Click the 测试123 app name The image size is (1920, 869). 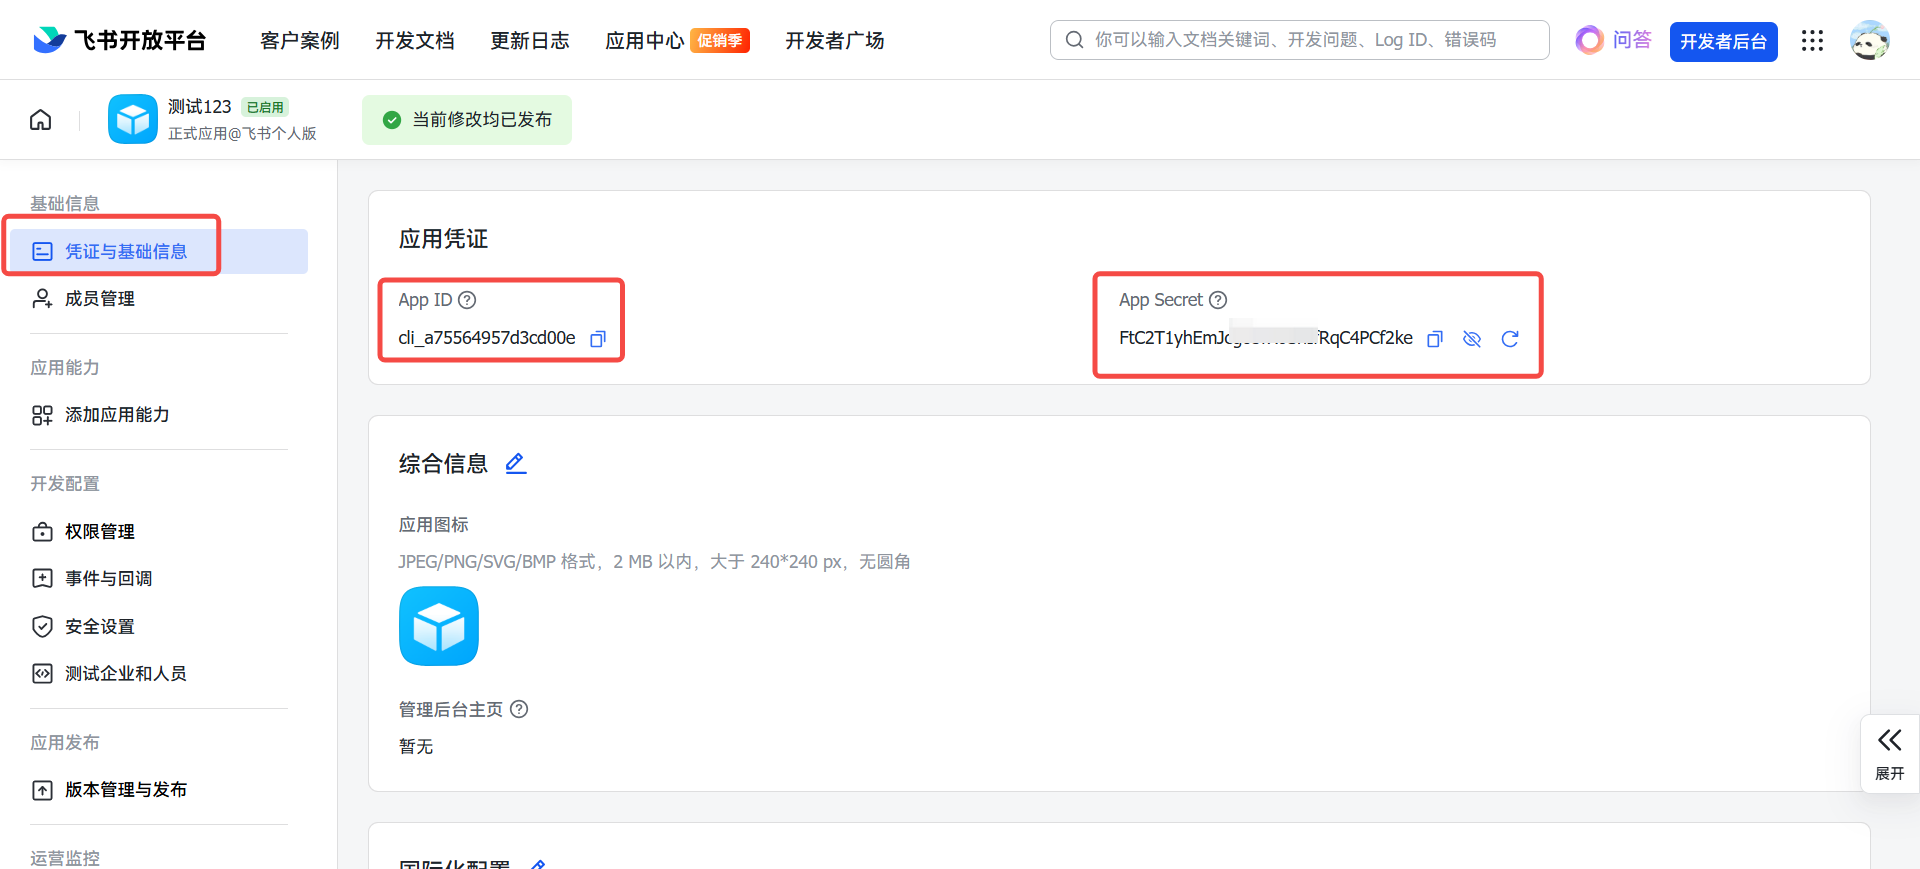tap(200, 106)
